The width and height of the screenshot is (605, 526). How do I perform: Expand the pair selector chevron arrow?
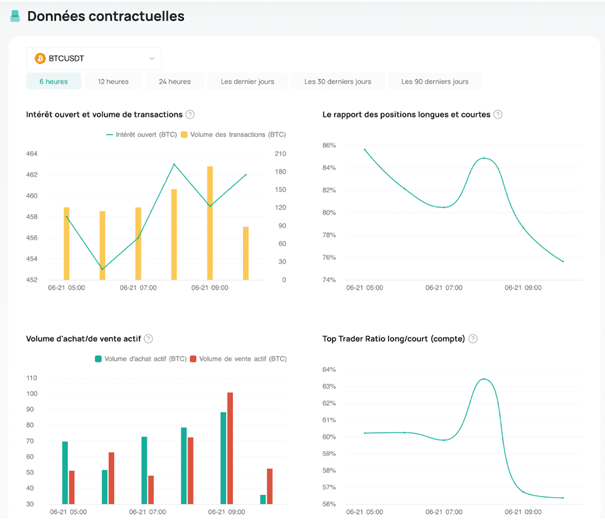152,59
